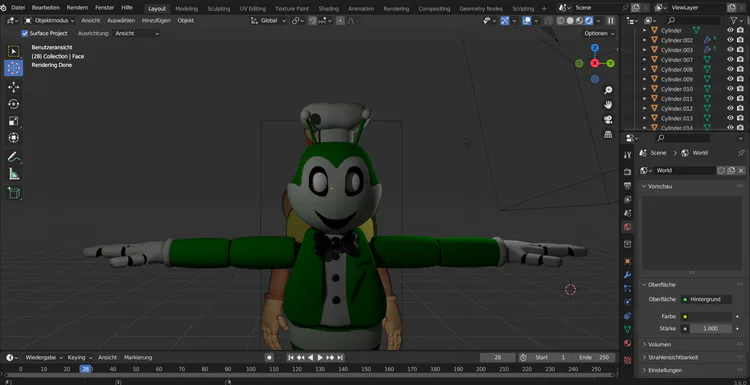The width and height of the screenshot is (750, 385).
Task: Open the Material properties tab
Action: (x=628, y=343)
